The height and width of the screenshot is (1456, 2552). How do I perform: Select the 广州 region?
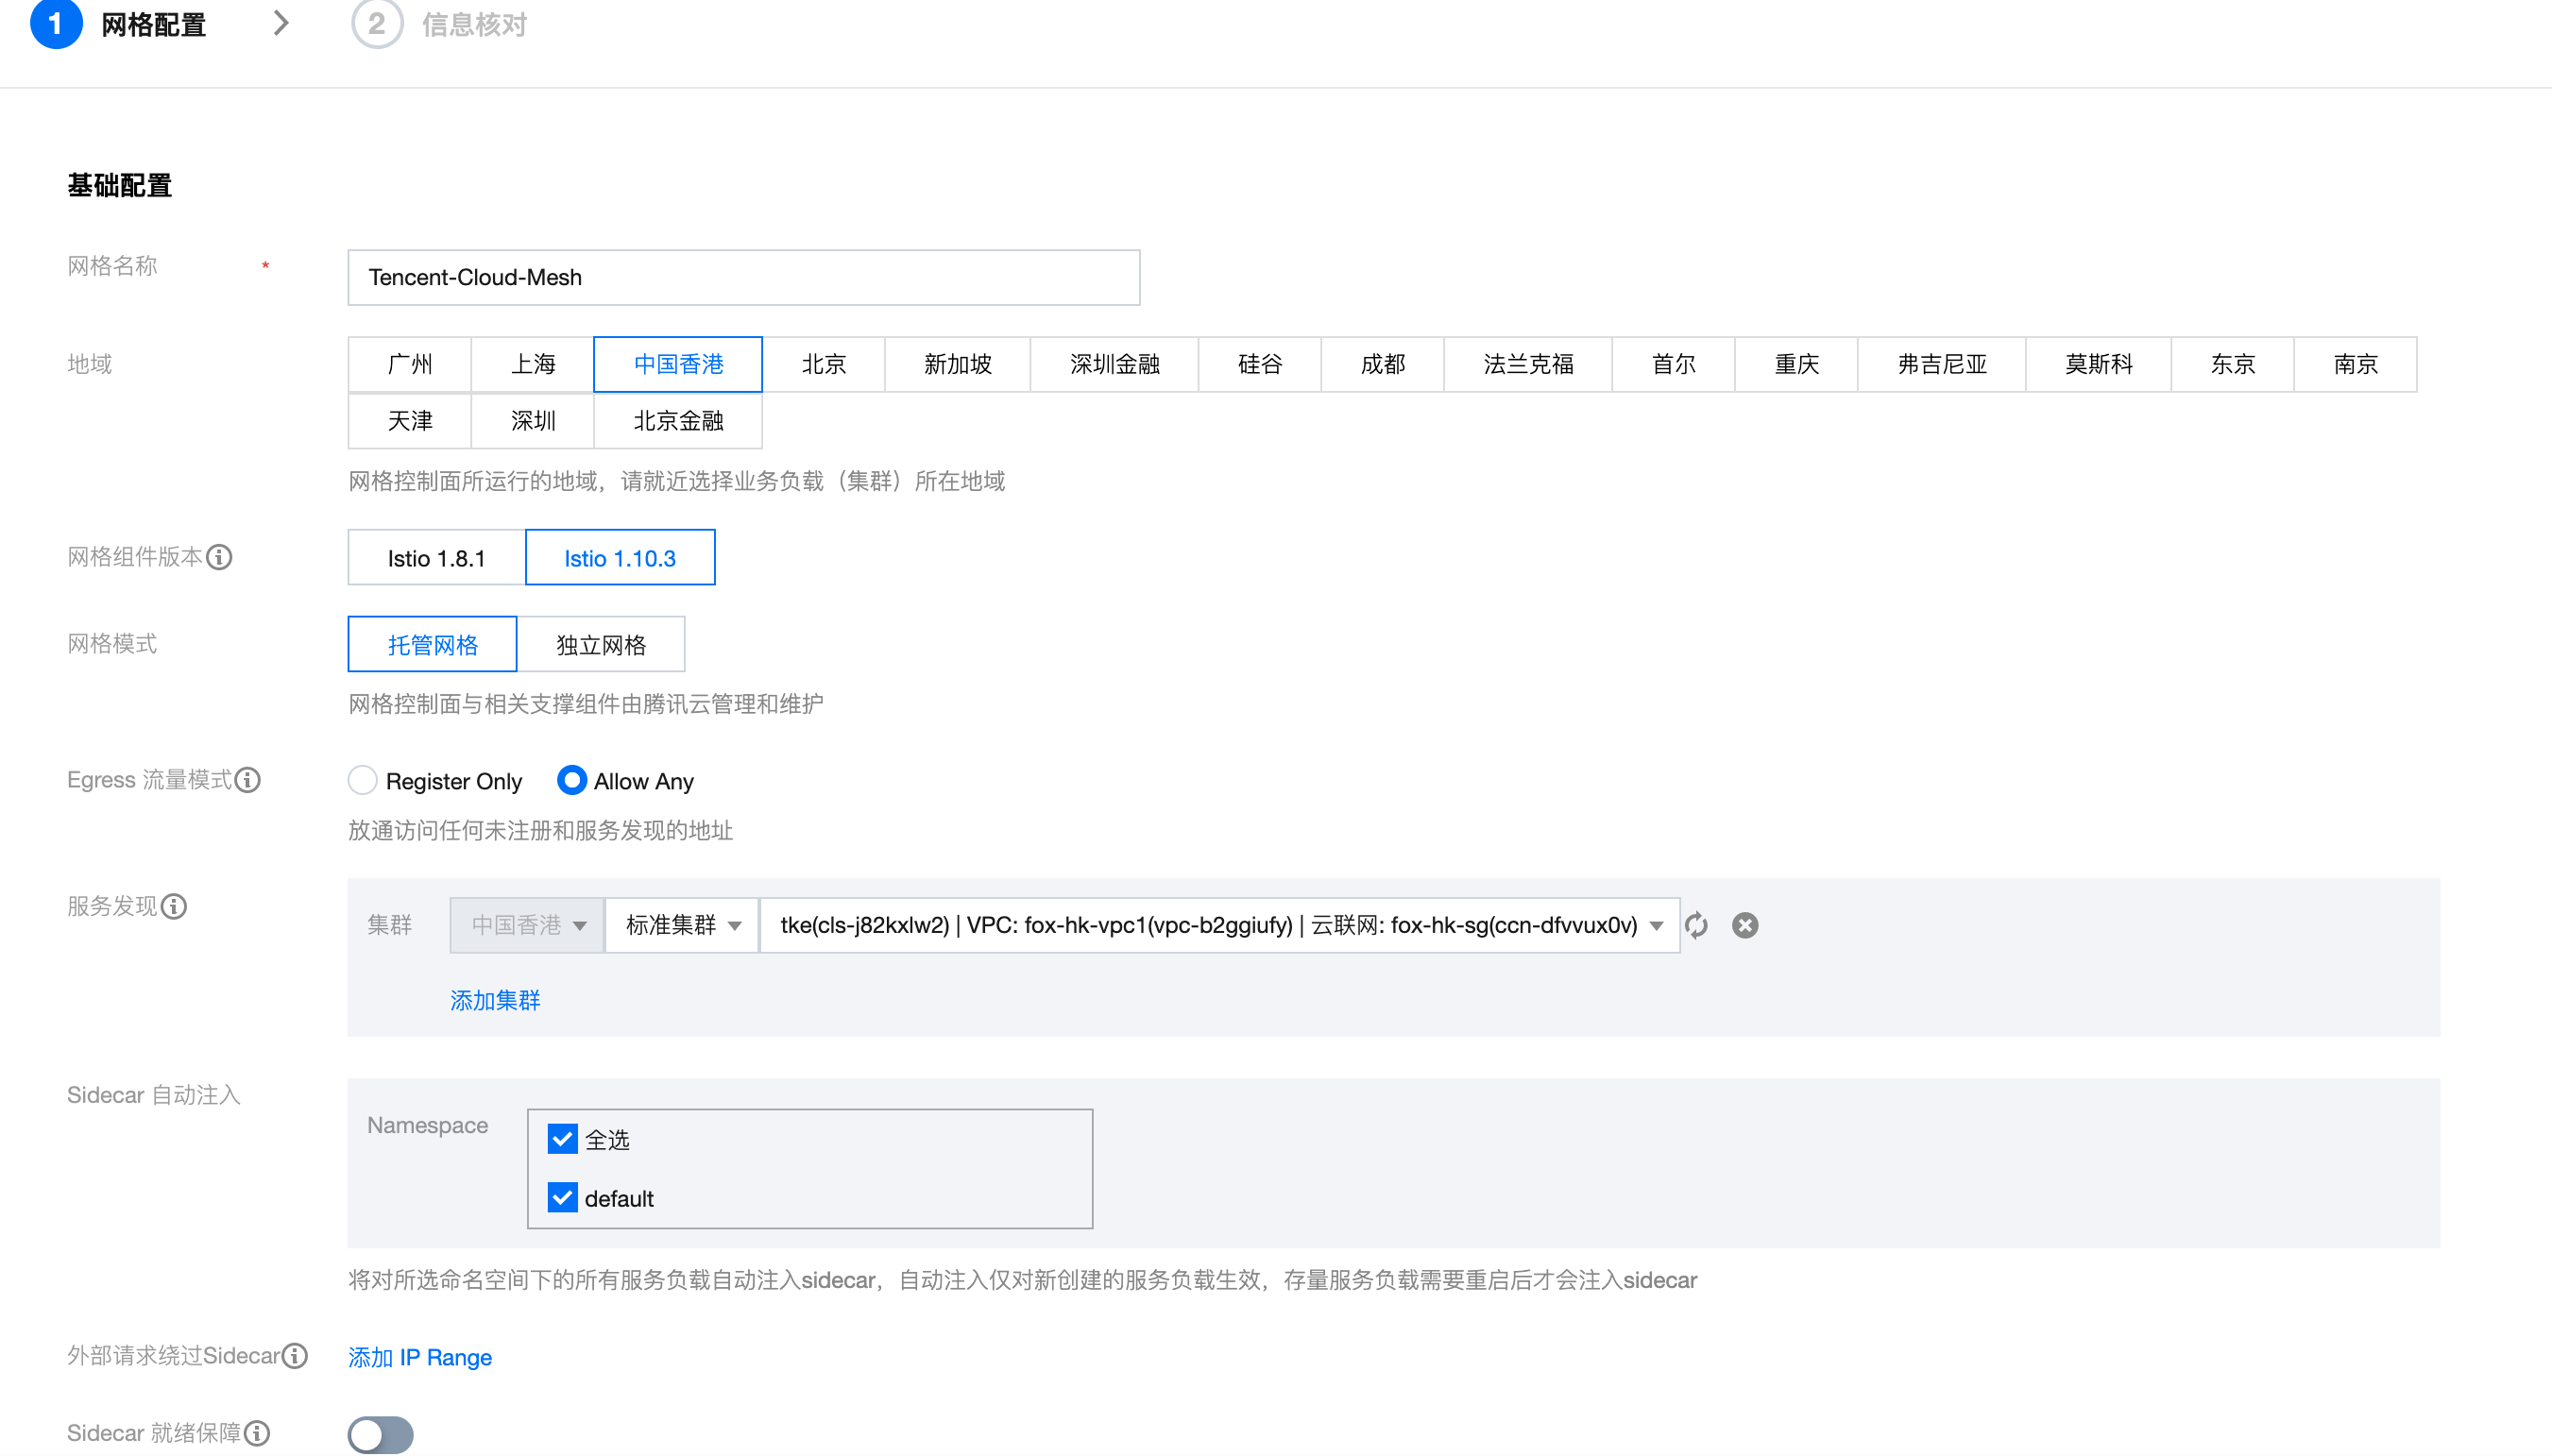(x=410, y=364)
